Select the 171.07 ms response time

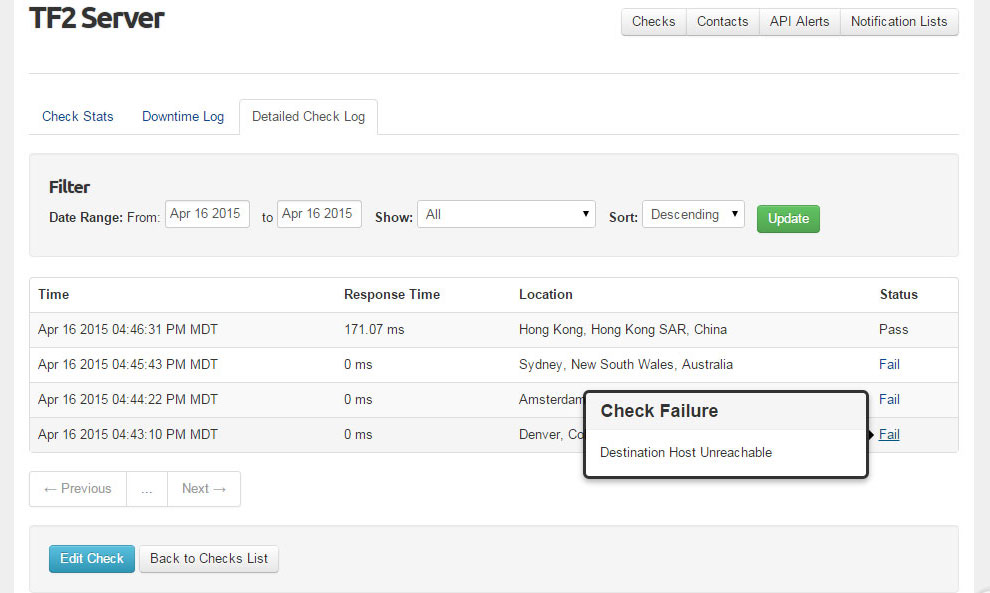click(374, 330)
